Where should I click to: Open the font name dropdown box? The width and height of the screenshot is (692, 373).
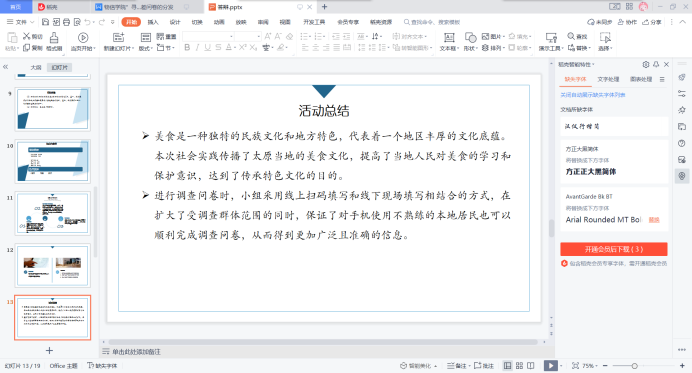coord(208,36)
